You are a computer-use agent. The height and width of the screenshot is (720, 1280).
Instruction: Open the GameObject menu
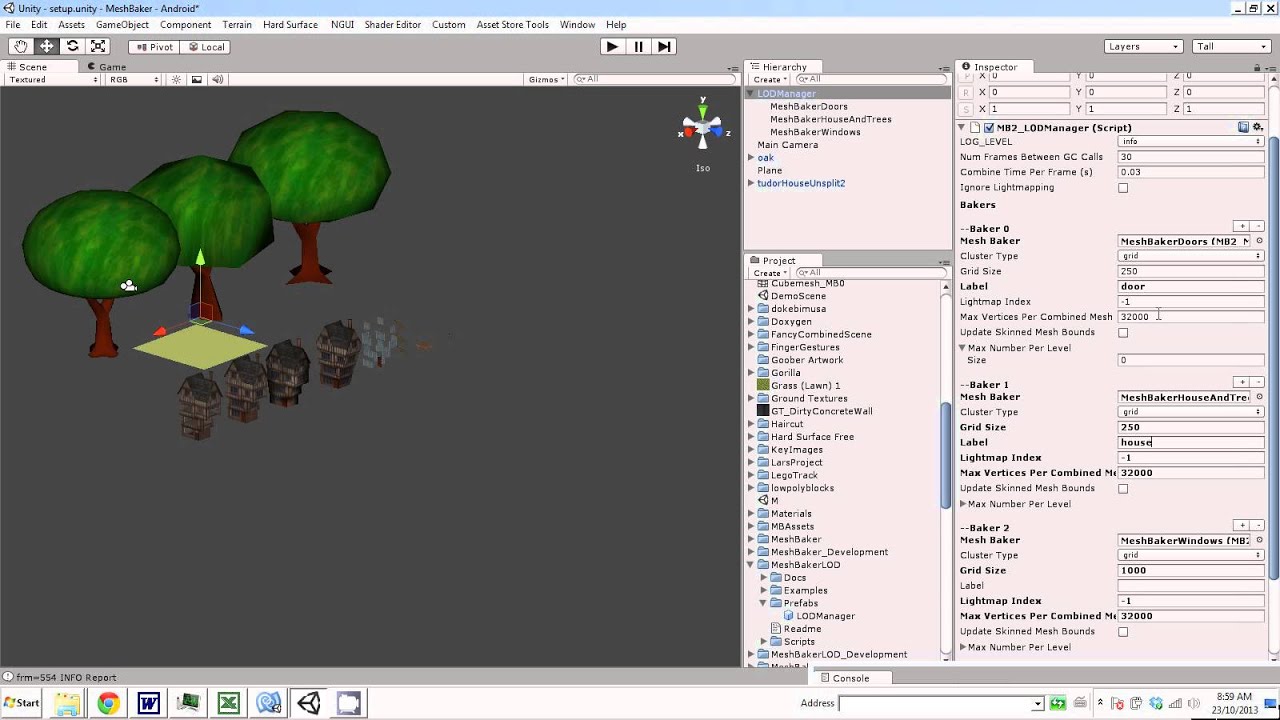coord(122,24)
